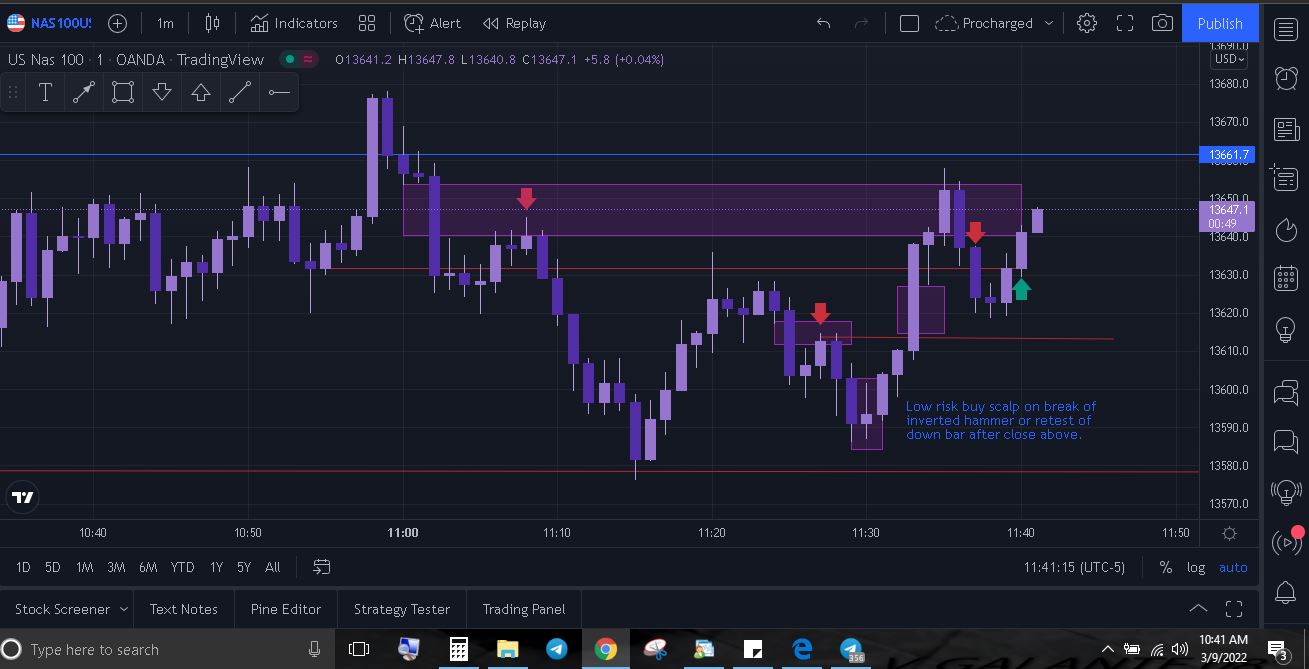Toggle percent scale mode

tap(1165, 567)
